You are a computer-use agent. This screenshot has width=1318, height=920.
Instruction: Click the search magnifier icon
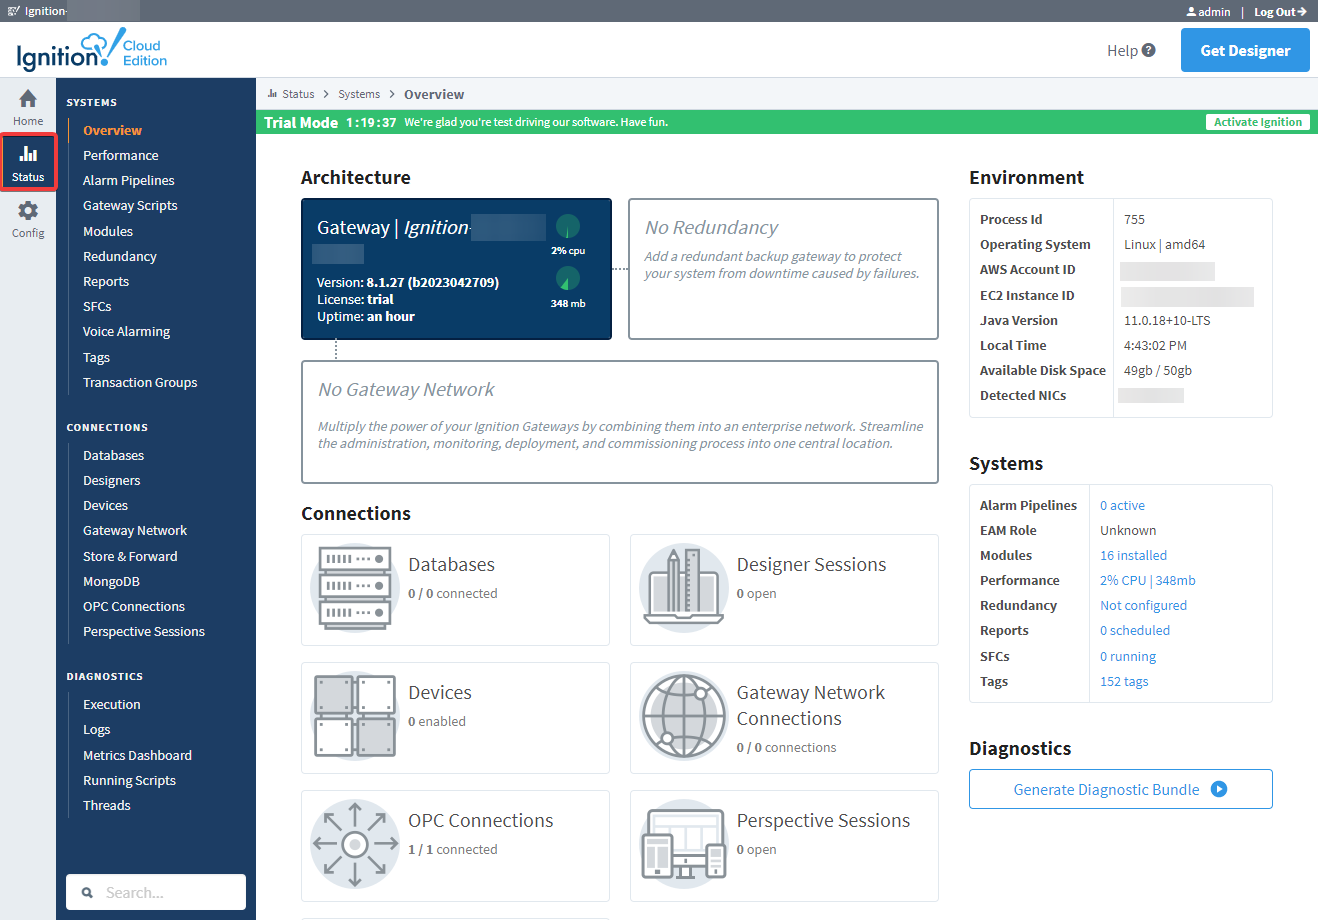[87, 893]
